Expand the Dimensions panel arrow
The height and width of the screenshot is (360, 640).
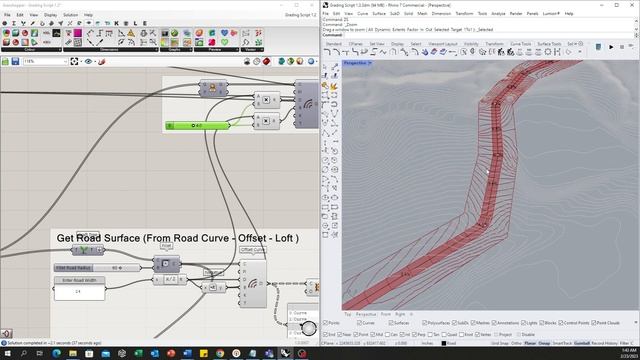pos(156,50)
